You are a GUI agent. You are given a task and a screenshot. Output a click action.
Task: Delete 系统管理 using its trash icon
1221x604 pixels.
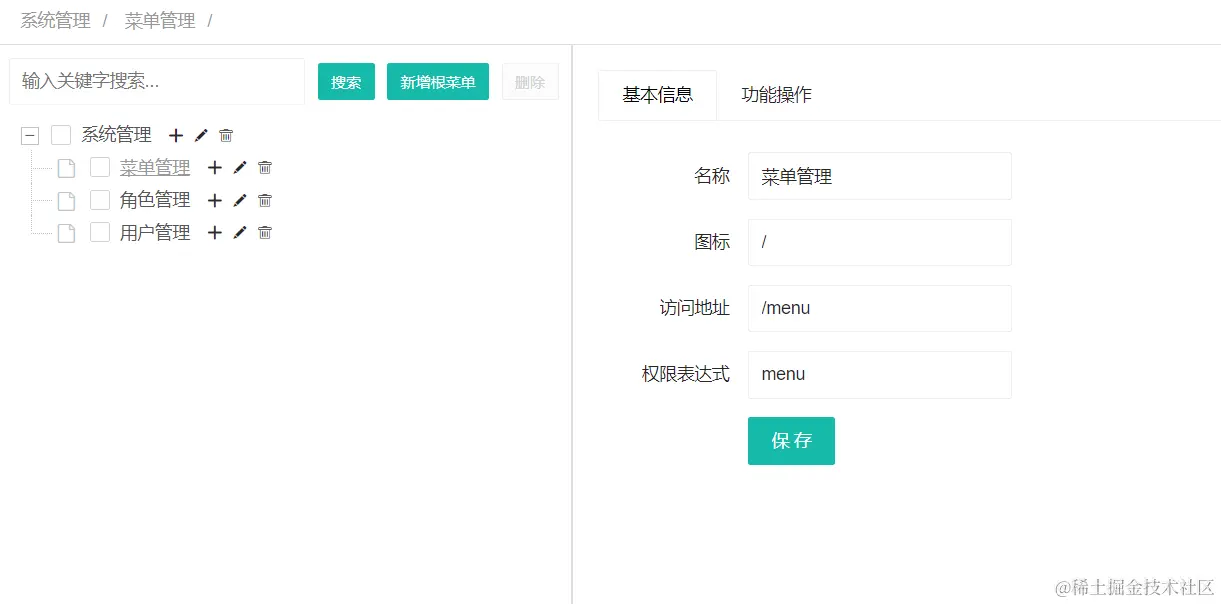point(226,135)
